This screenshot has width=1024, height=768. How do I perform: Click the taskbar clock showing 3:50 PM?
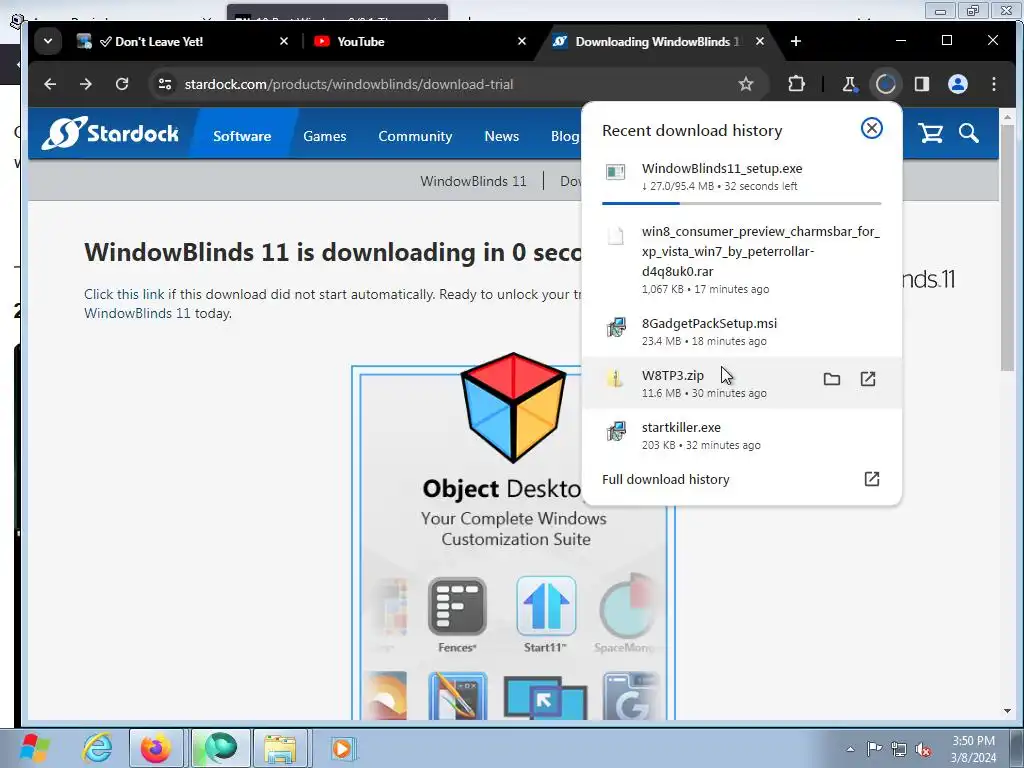973,749
